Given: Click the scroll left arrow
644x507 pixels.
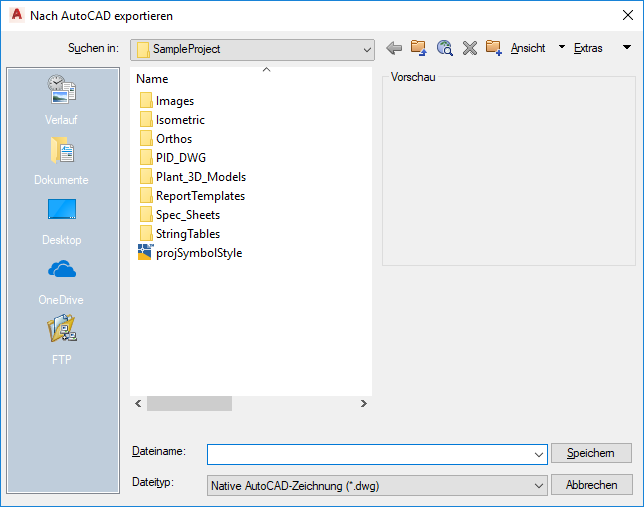Looking at the screenshot, I should pyautogui.click(x=138, y=403).
